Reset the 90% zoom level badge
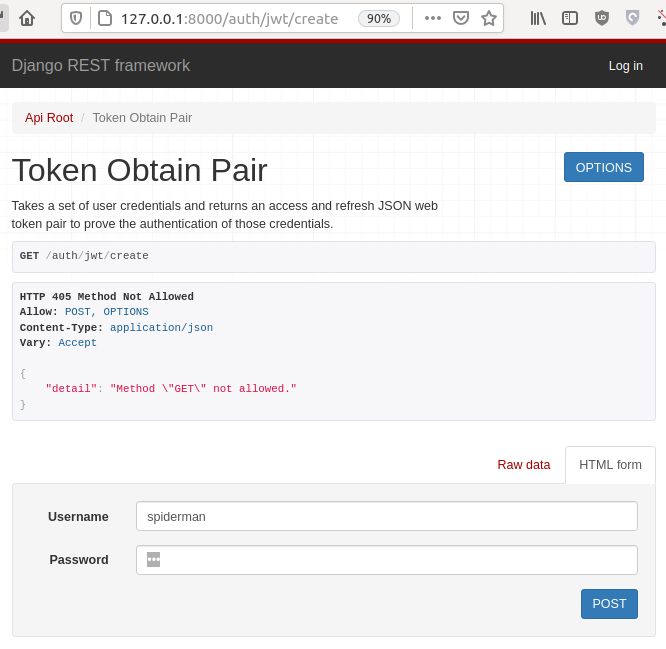This screenshot has height=649, width=666. pyautogui.click(x=378, y=19)
